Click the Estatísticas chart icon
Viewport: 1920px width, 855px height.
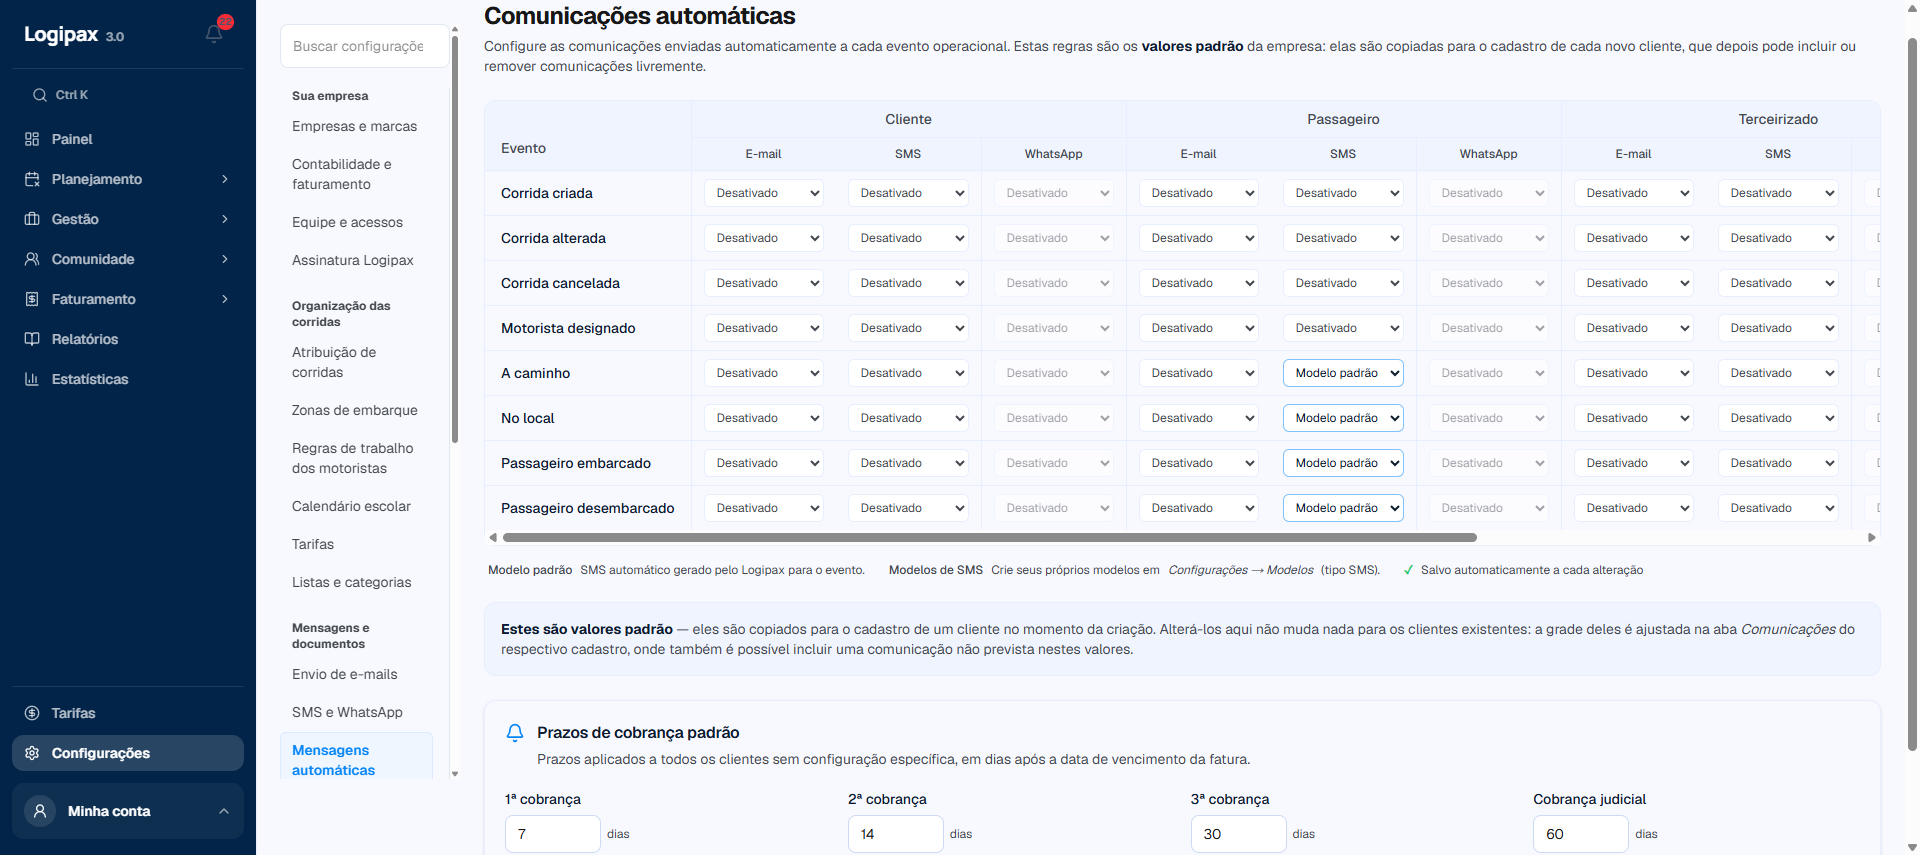coord(32,379)
